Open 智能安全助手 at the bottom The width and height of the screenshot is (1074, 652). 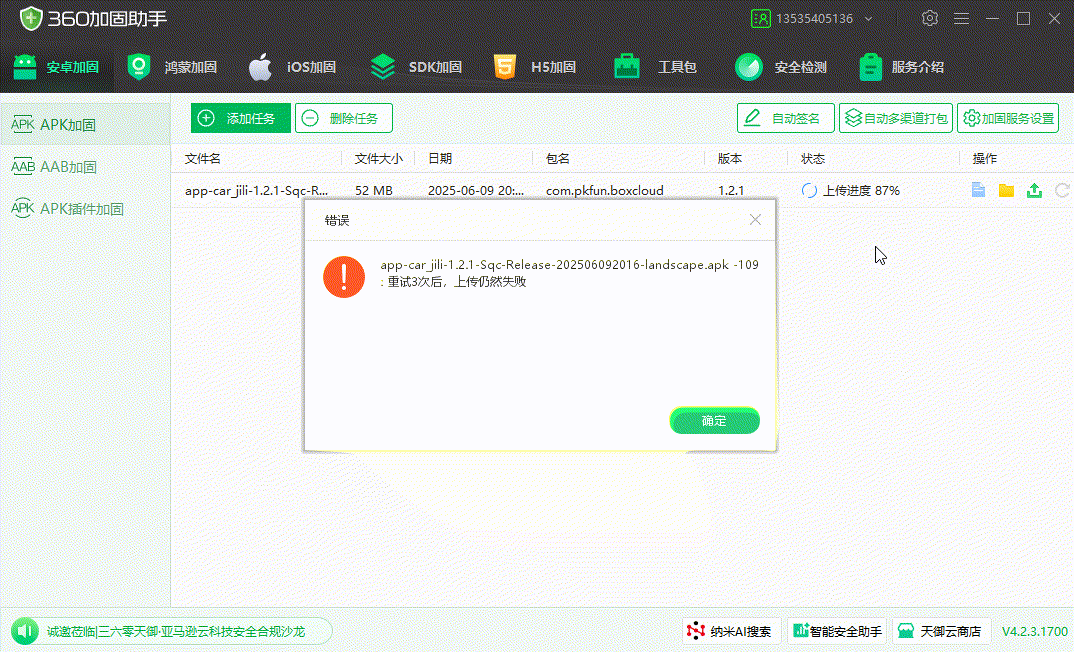click(x=836, y=631)
